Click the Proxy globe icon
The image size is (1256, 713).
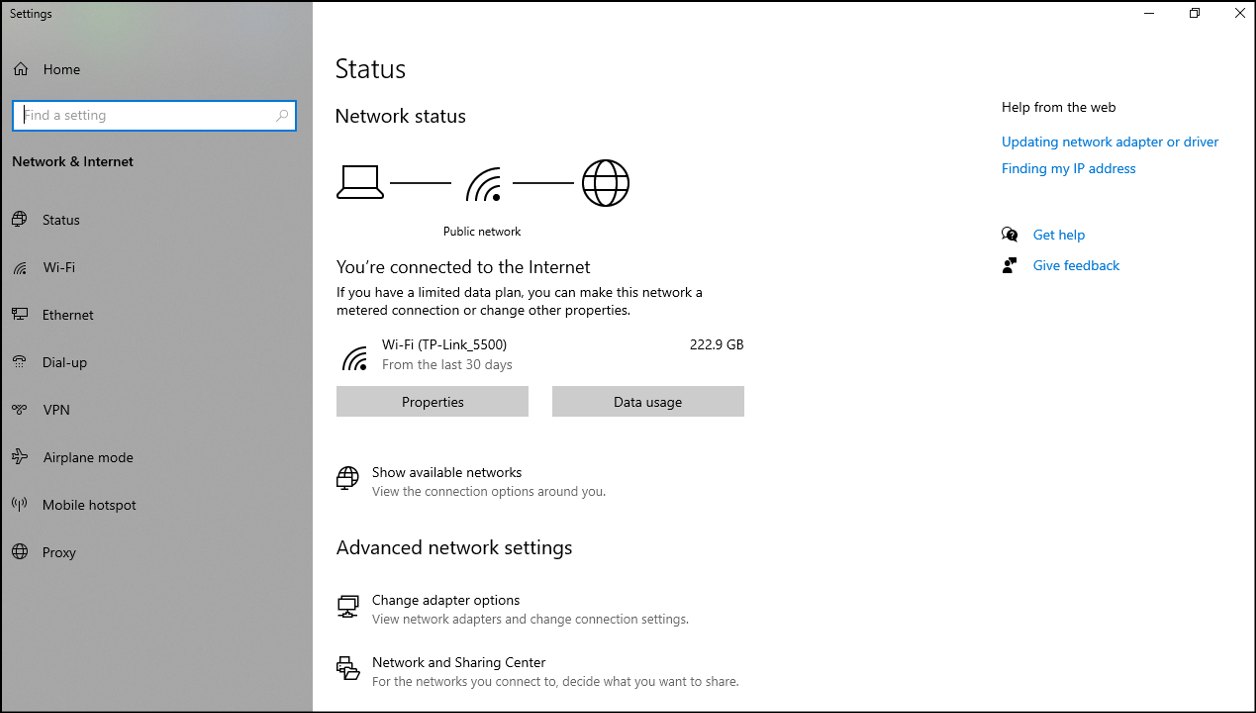point(20,552)
